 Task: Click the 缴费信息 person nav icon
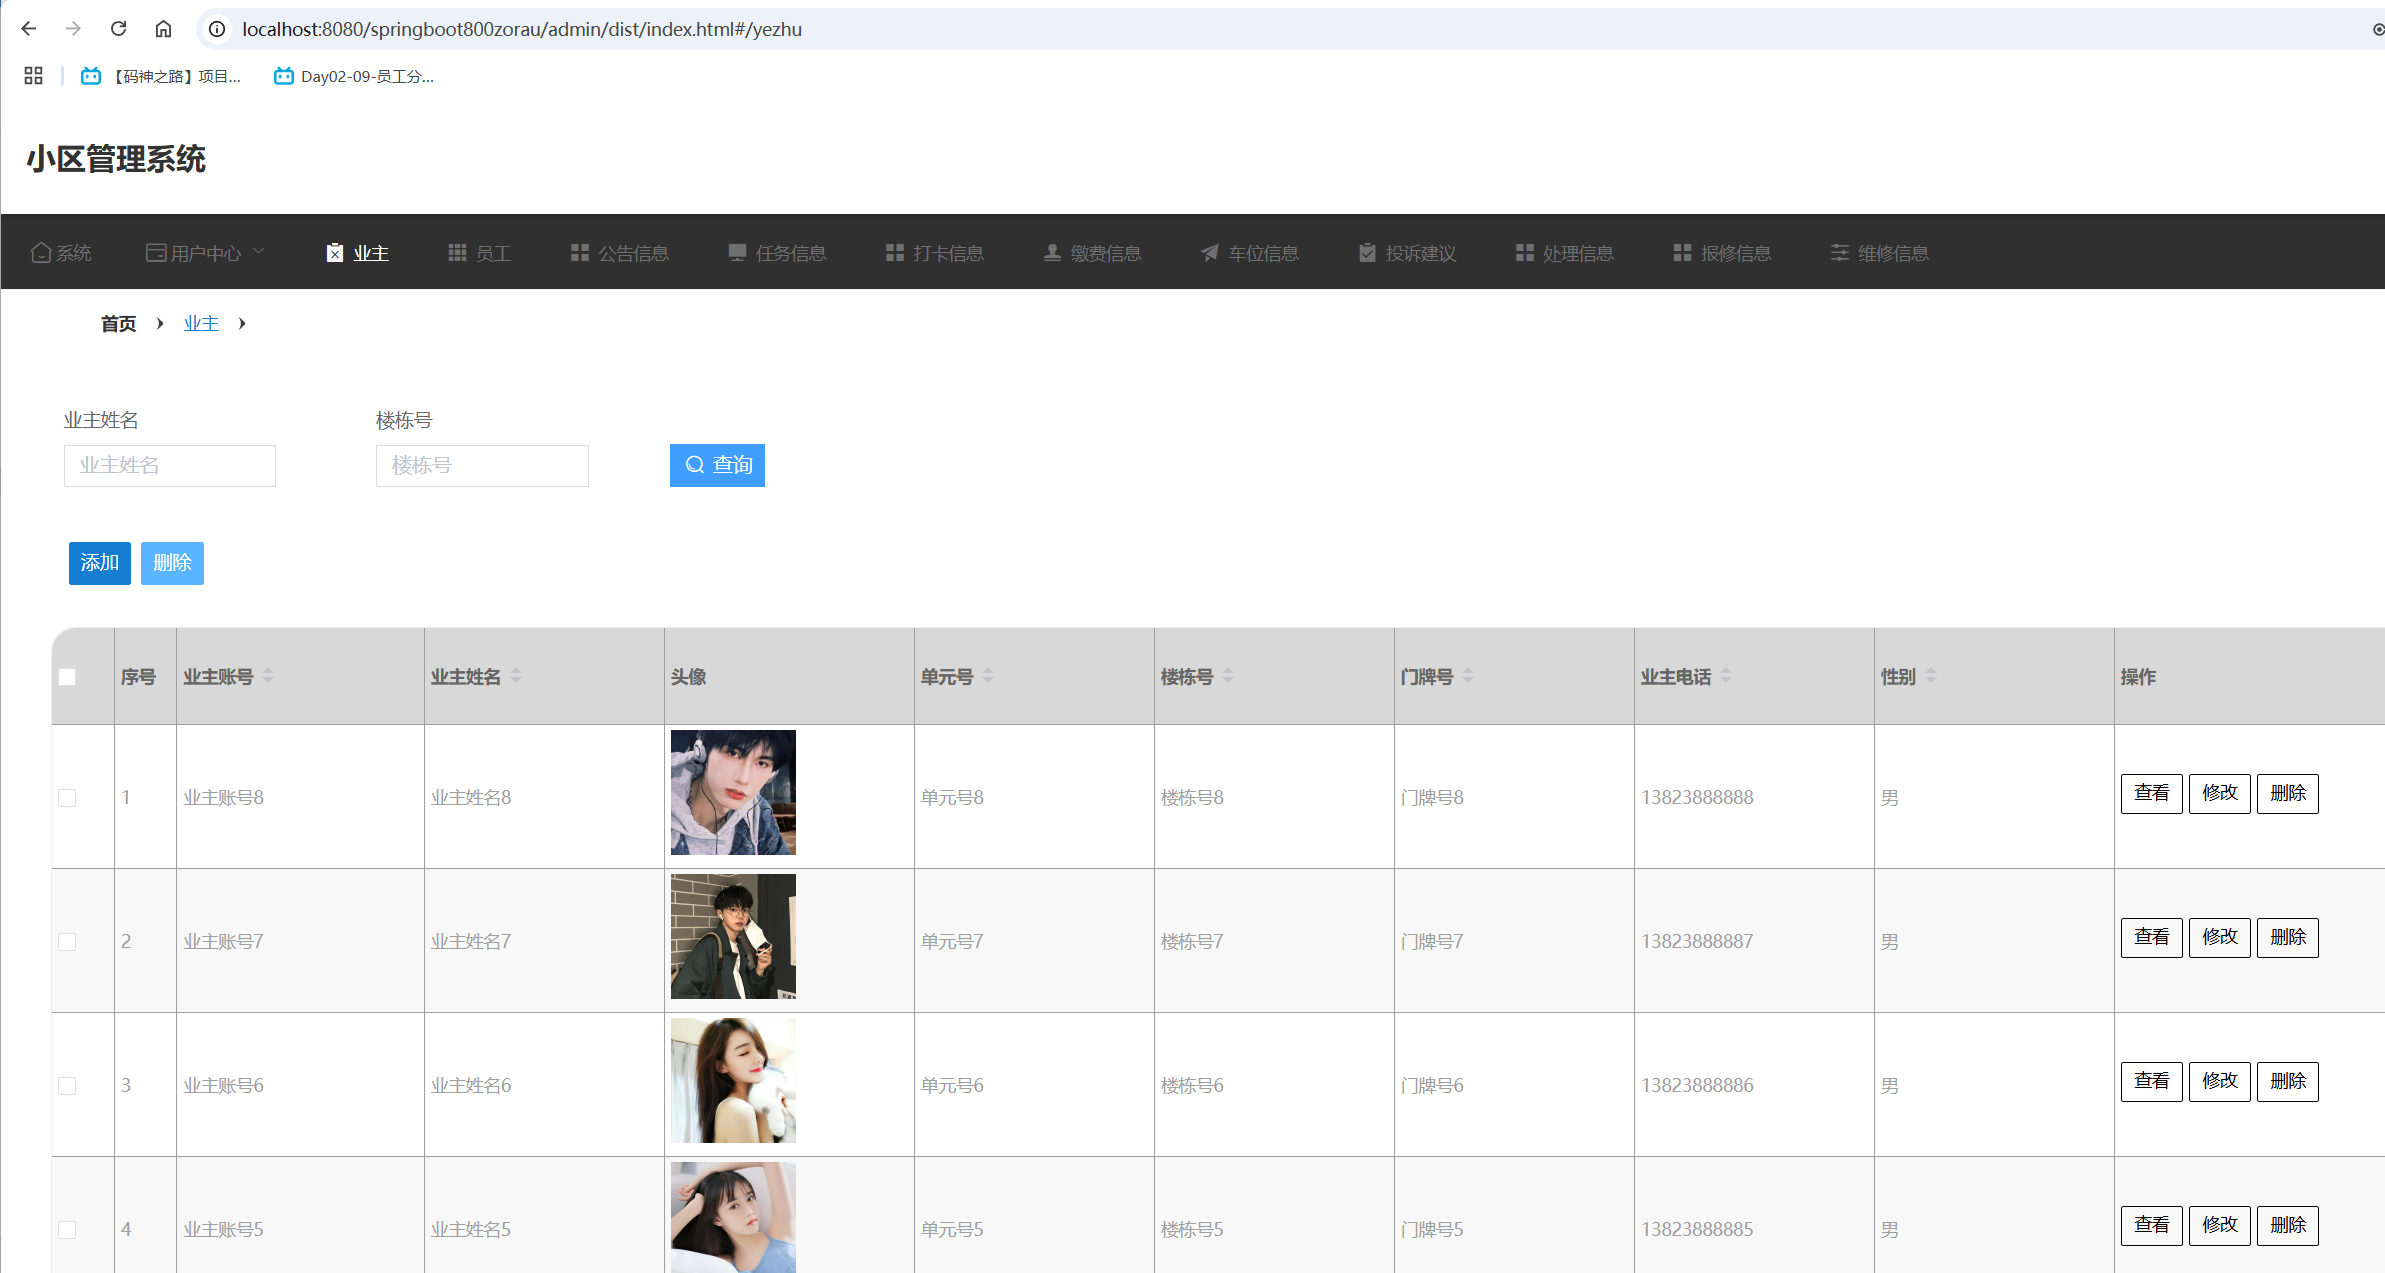pos(1052,253)
